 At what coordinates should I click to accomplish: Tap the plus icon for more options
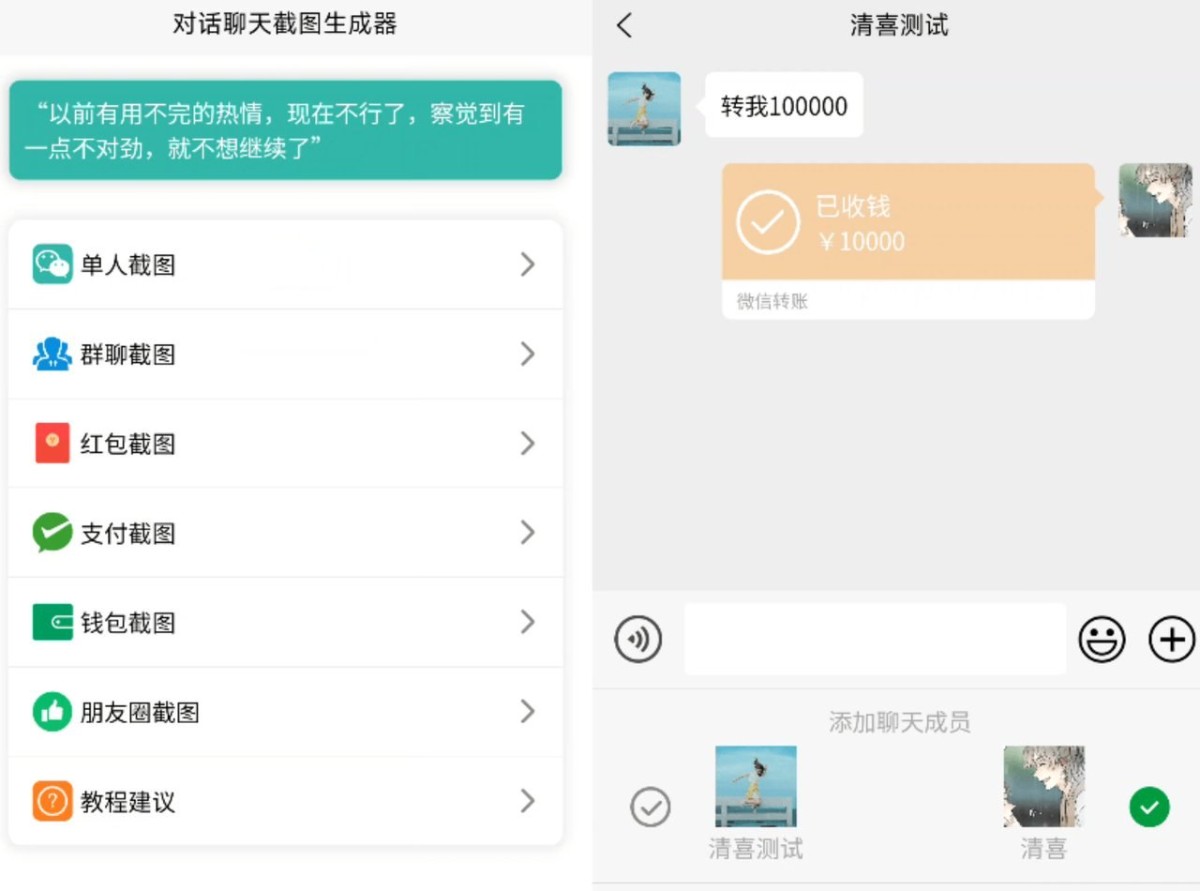coord(1172,639)
